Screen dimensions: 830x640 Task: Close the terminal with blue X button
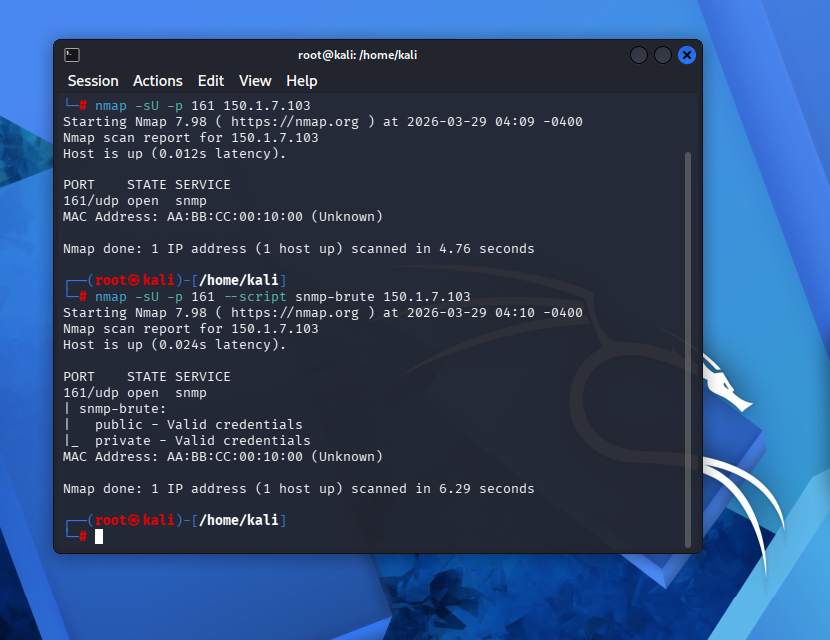[x=687, y=55]
